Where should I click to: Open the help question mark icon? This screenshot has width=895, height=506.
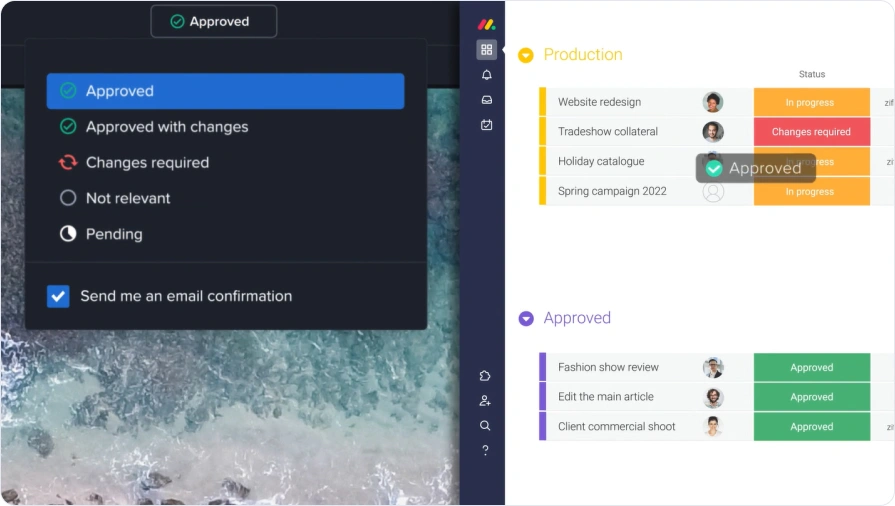[485, 451]
